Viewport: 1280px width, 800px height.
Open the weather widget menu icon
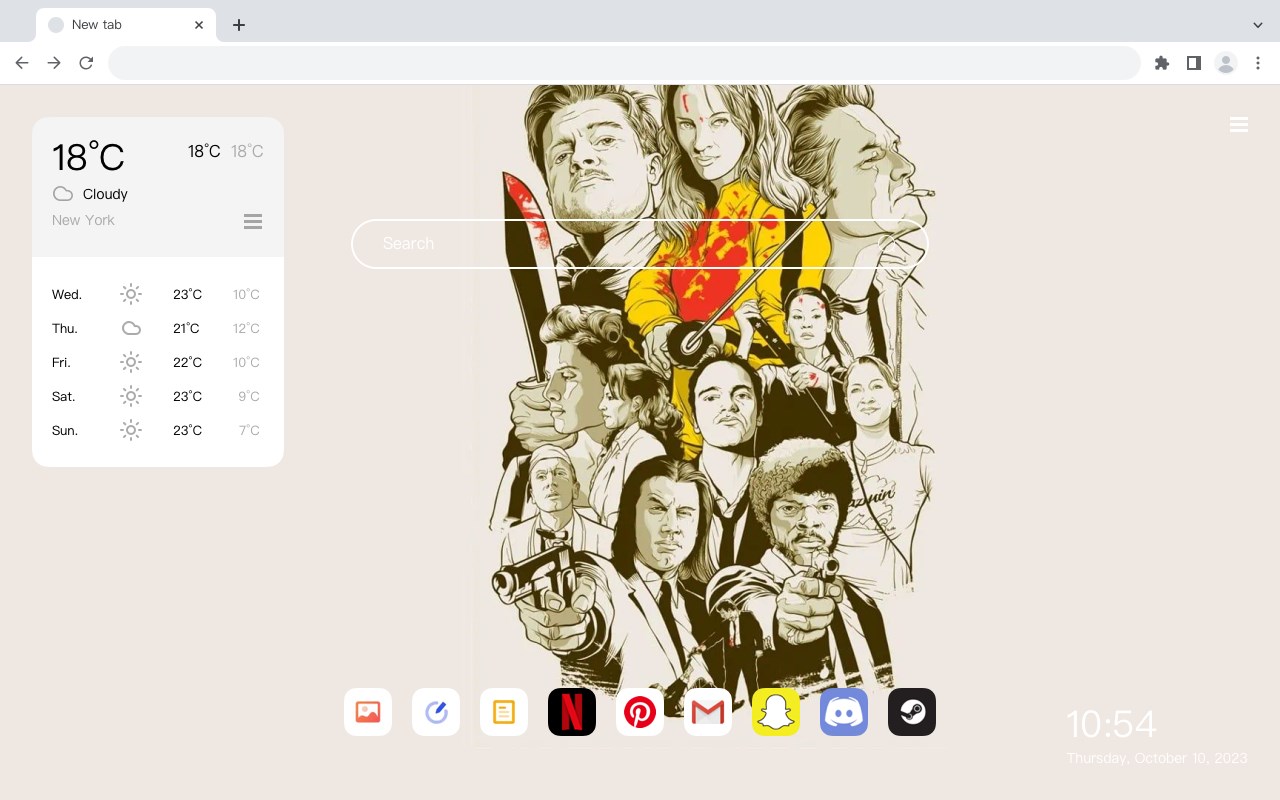pyautogui.click(x=253, y=221)
